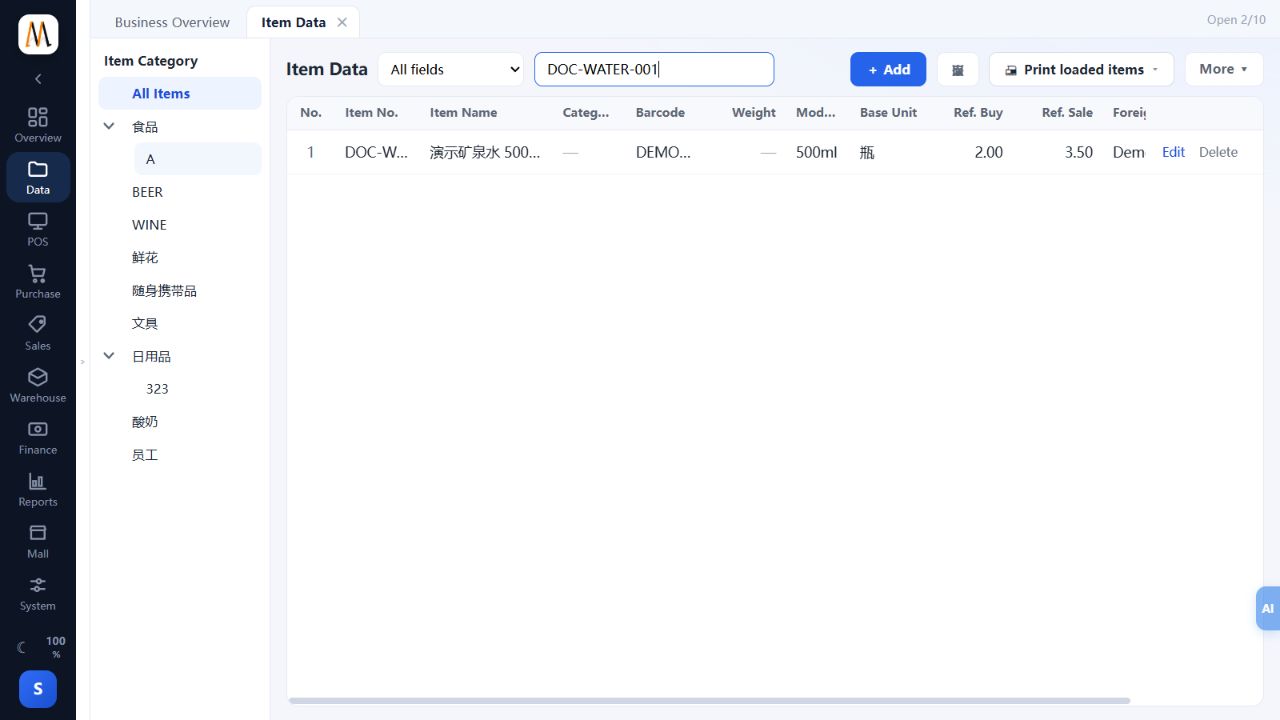
Task: Open the AI assistant tab
Action: click(1268, 608)
